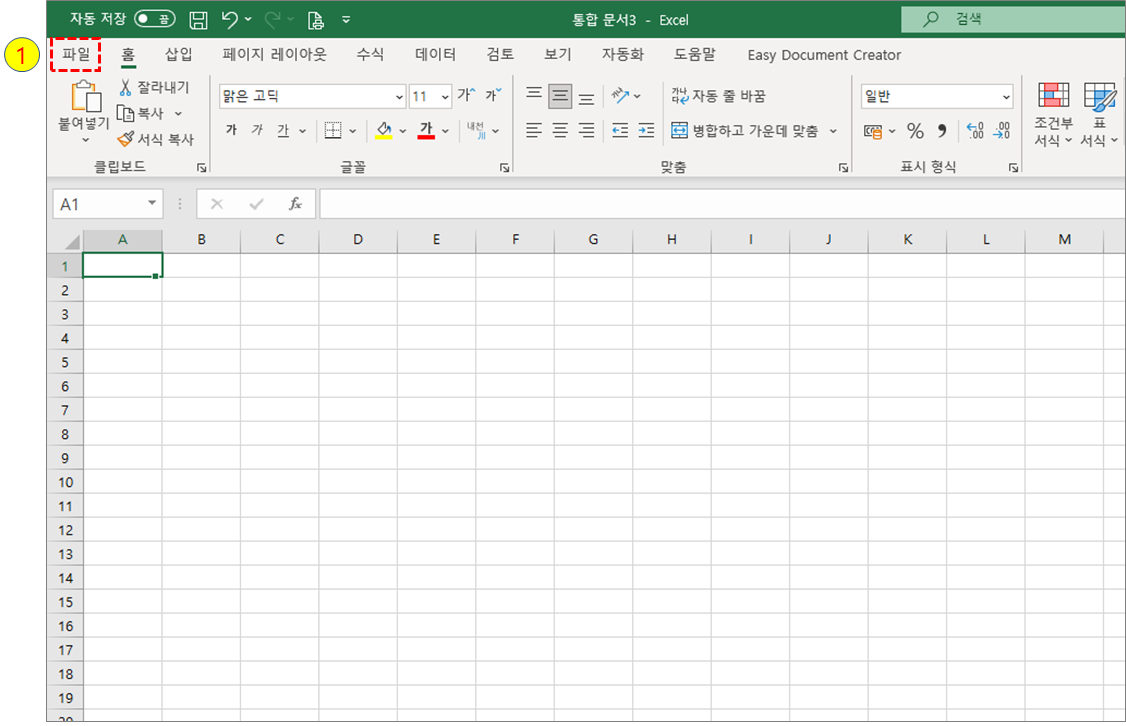Open Format as Table (표 서식)
The image size is (1126, 726).
coord(1099,114)
